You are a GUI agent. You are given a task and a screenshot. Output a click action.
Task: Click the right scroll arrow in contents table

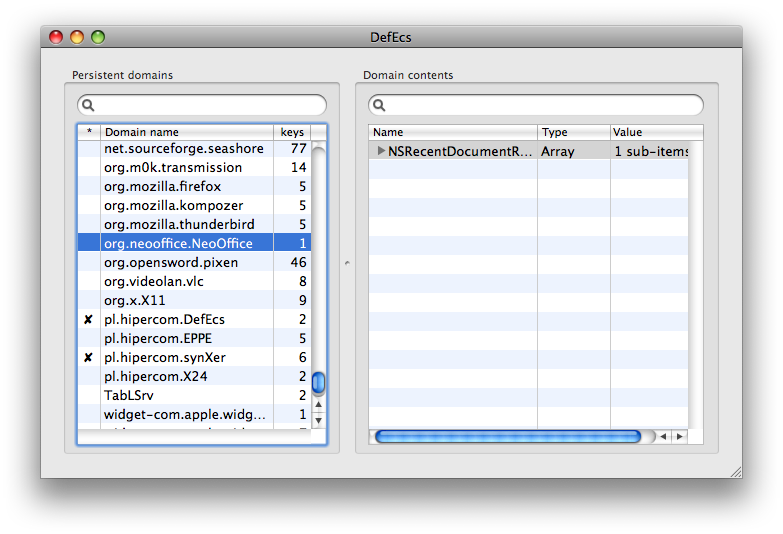(x=680, y=437)
